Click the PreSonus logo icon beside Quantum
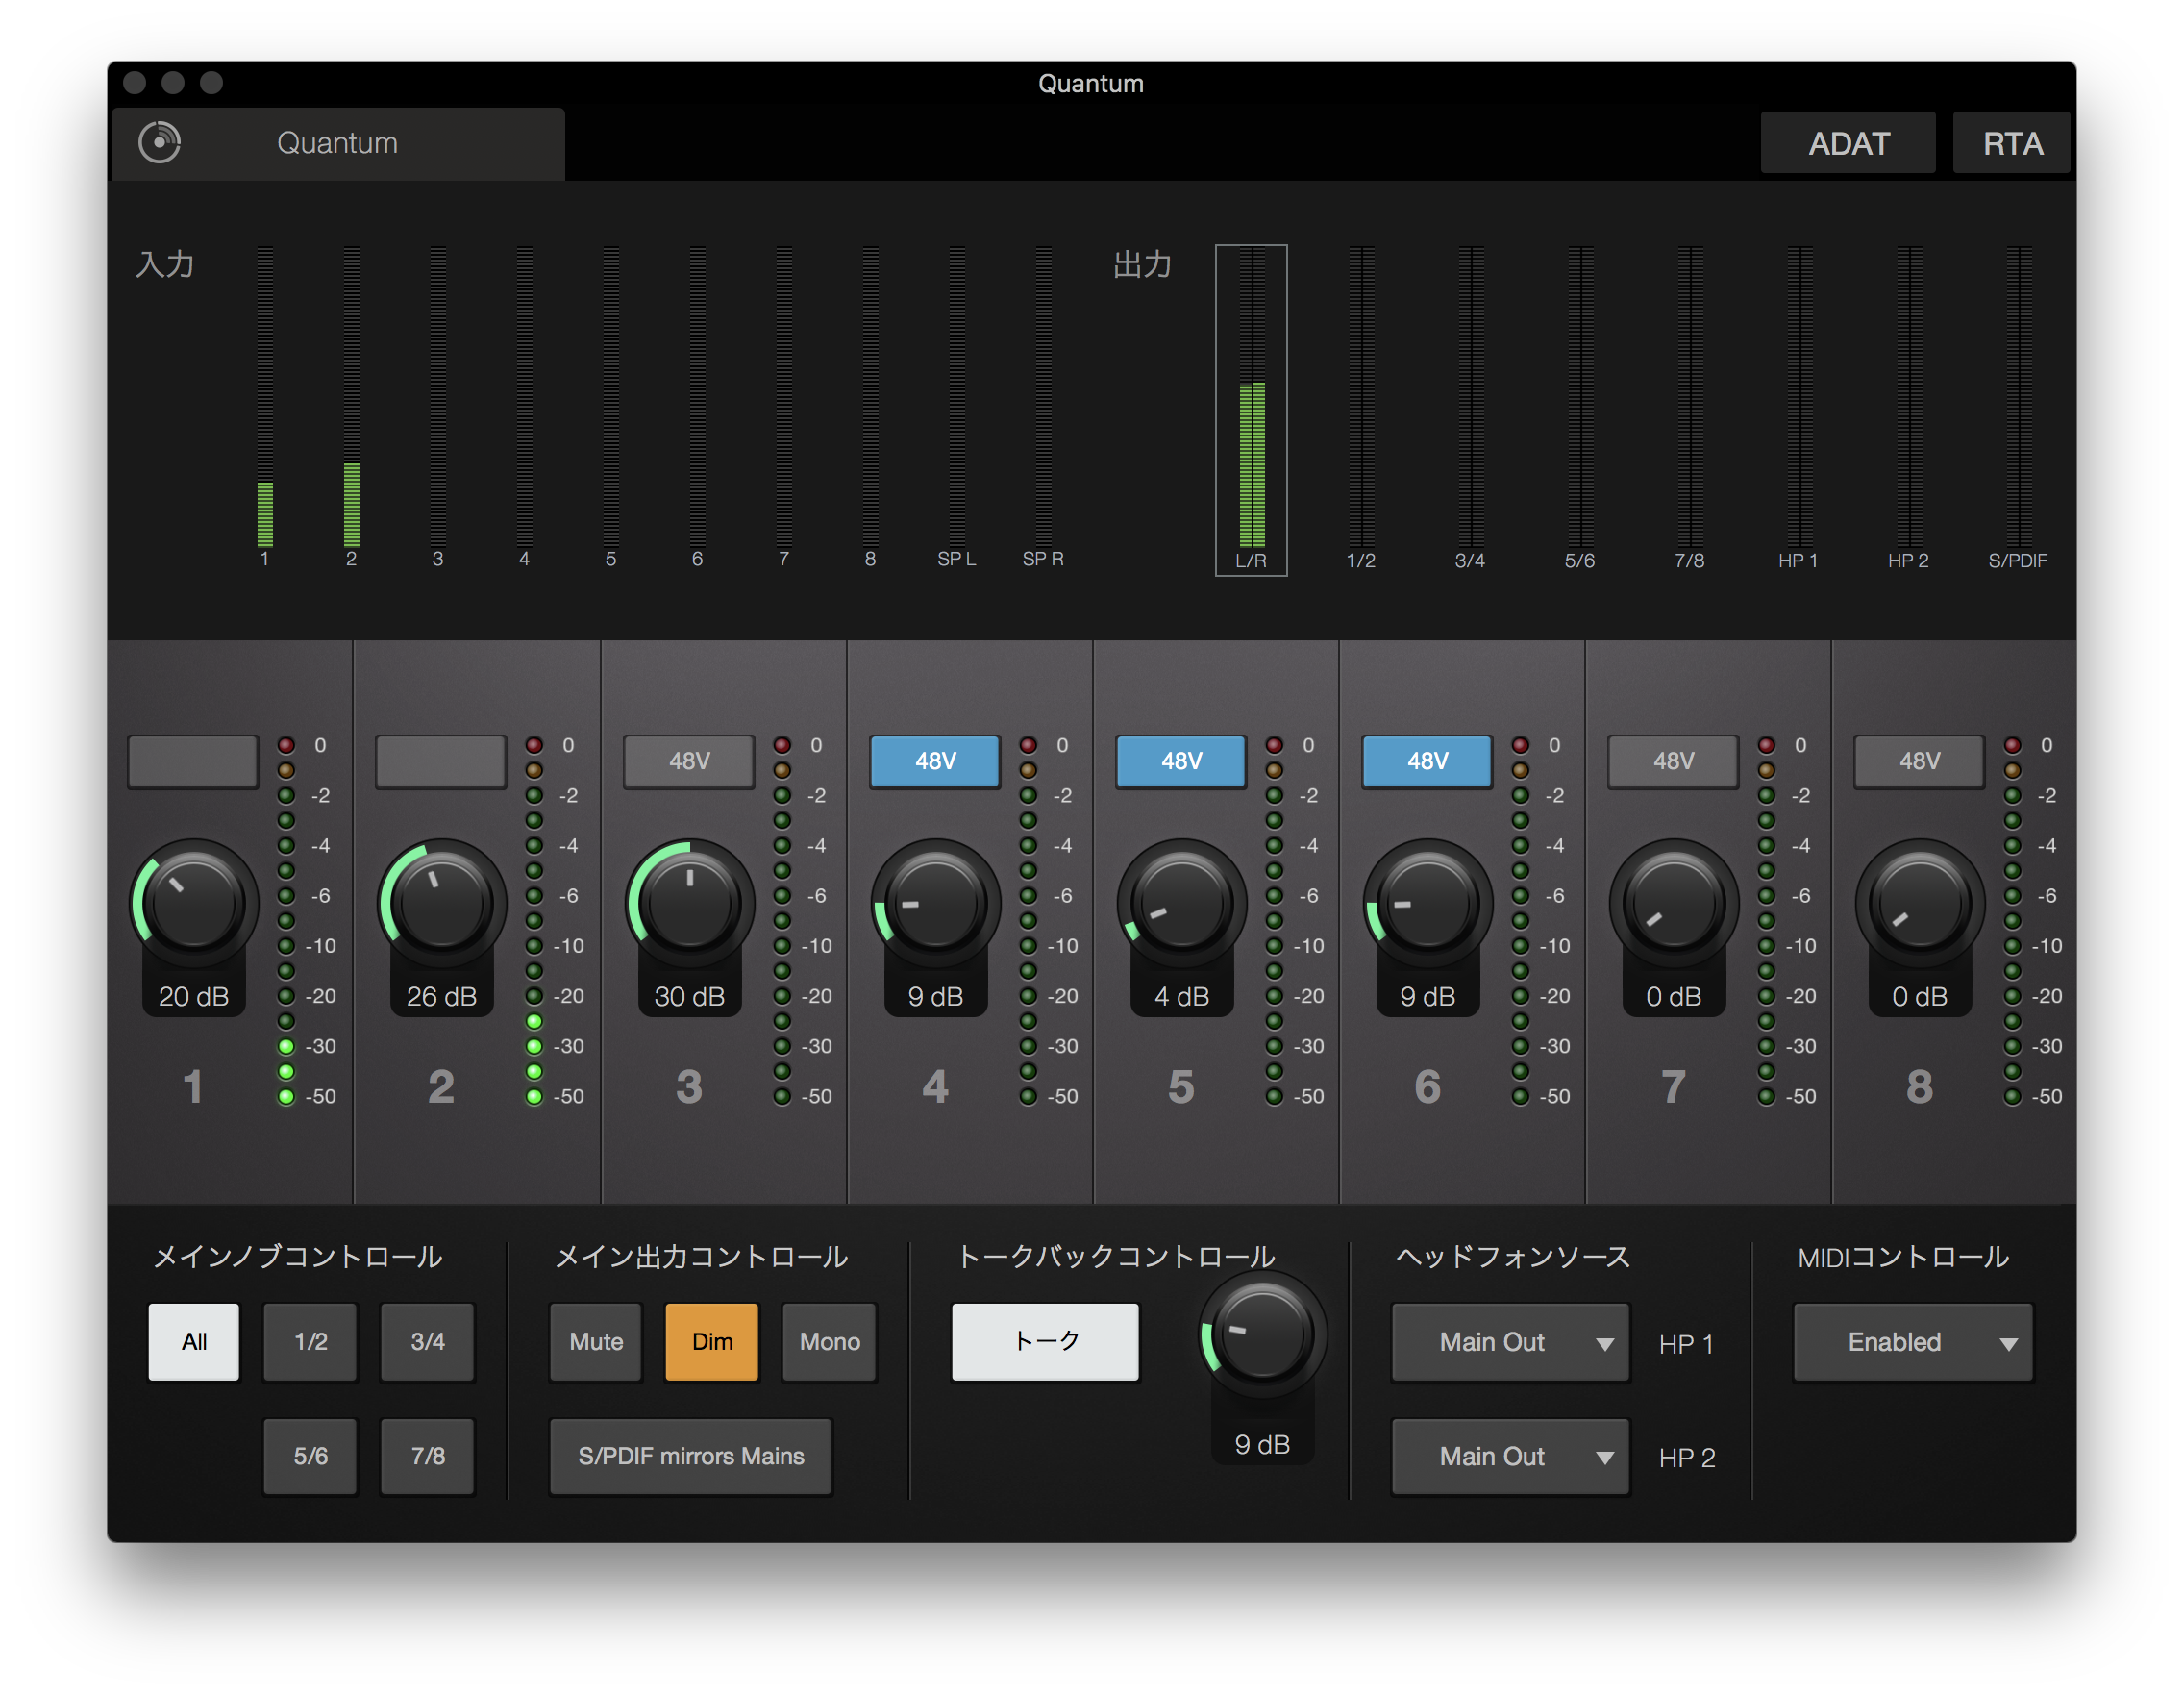The width and height of the screenshot is (2184, 1696). [159, 142]
